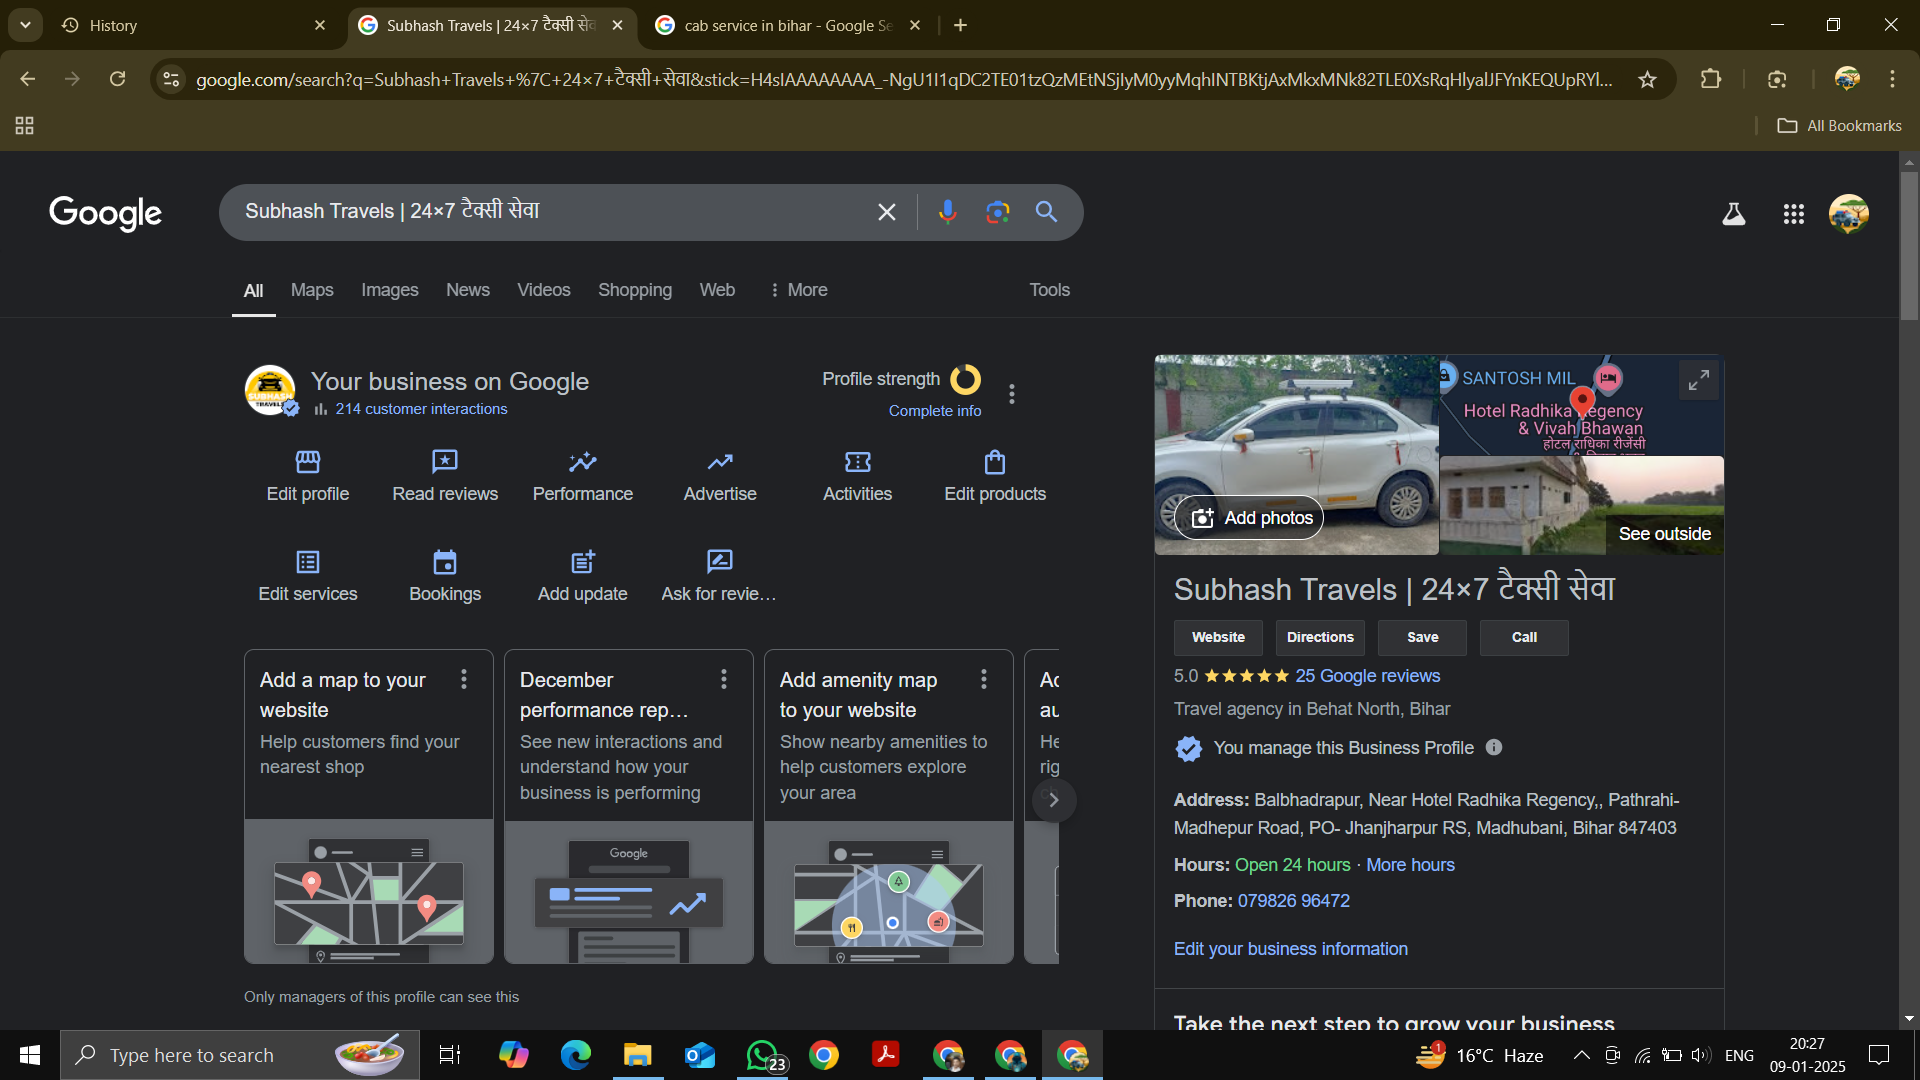Open Search Labs flask icon

[1734, 214]
